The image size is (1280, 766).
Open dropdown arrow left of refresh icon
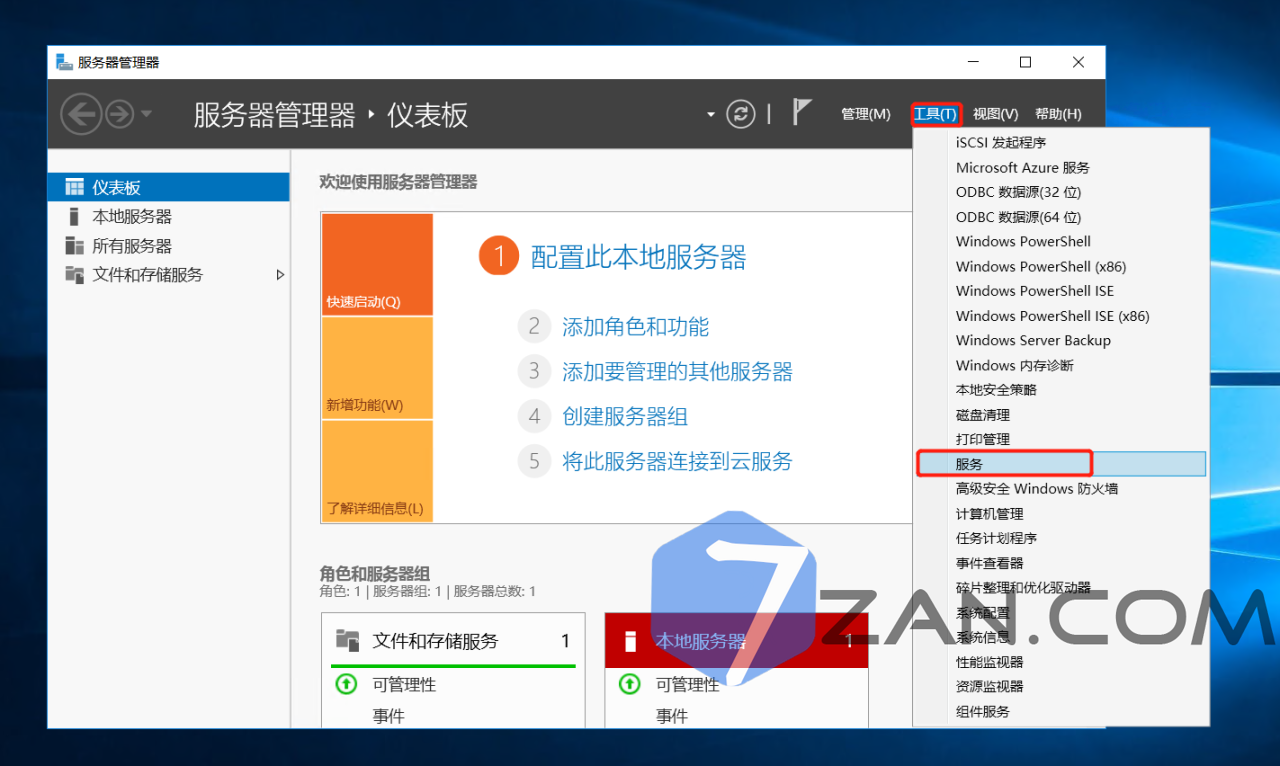coord(711,114)
